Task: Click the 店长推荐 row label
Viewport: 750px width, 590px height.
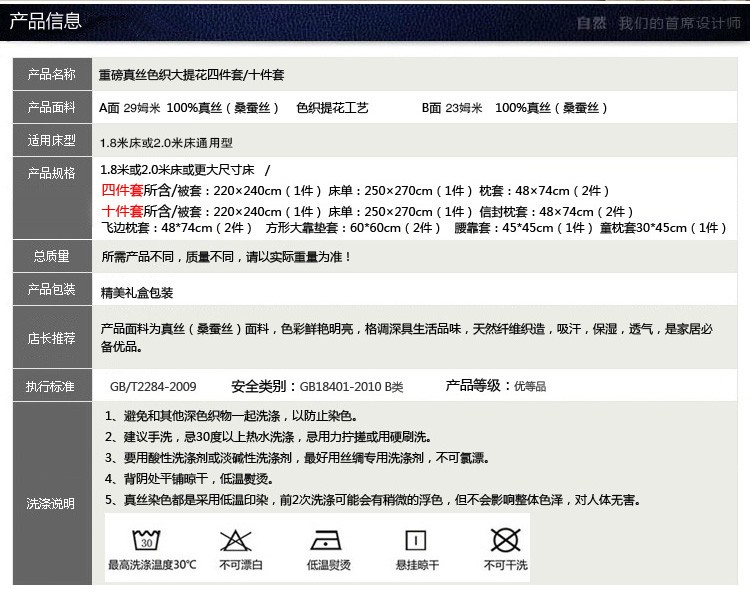Action: tap(51, 338)
